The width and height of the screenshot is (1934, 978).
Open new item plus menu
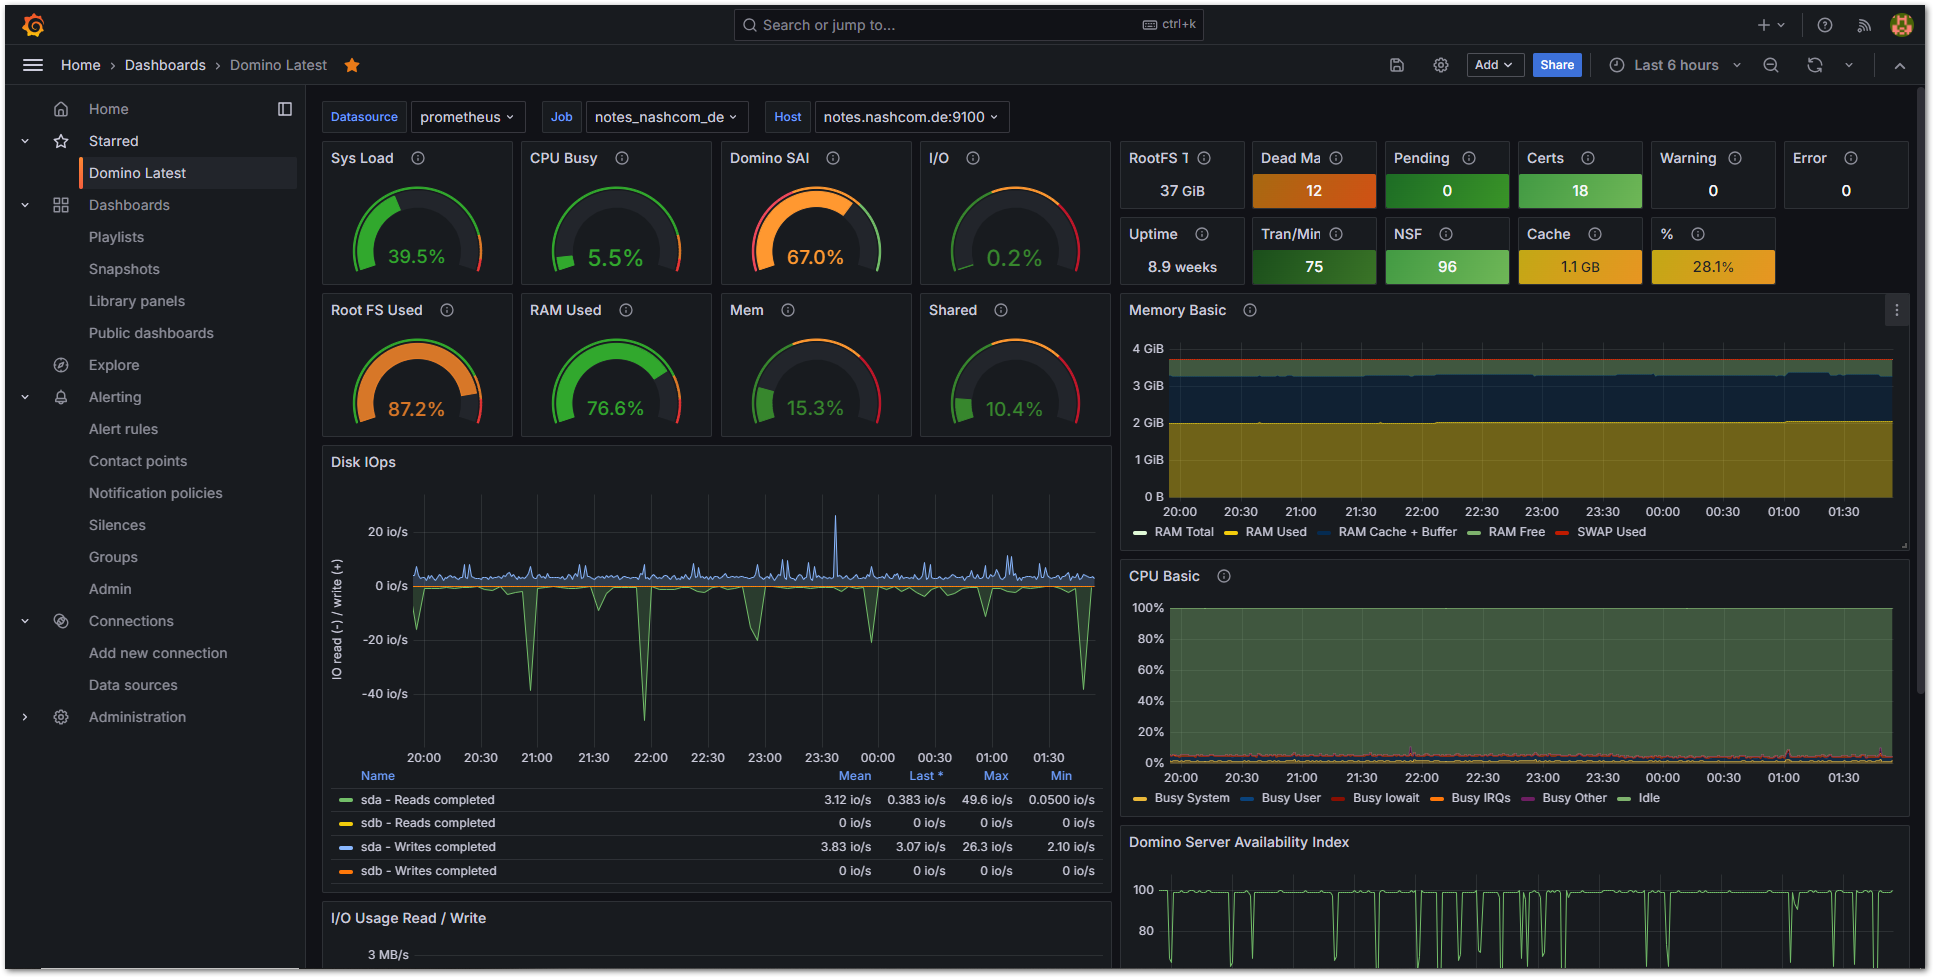[1771, 25]
